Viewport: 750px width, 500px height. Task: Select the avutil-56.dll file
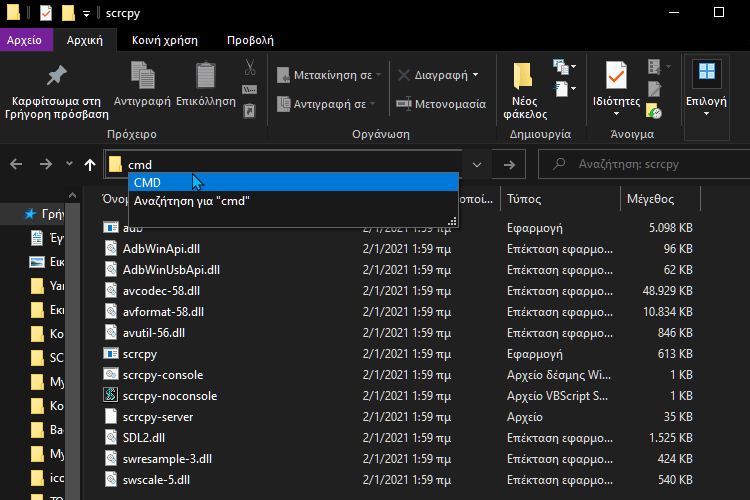pyautogui.click(x=154, y=333)
